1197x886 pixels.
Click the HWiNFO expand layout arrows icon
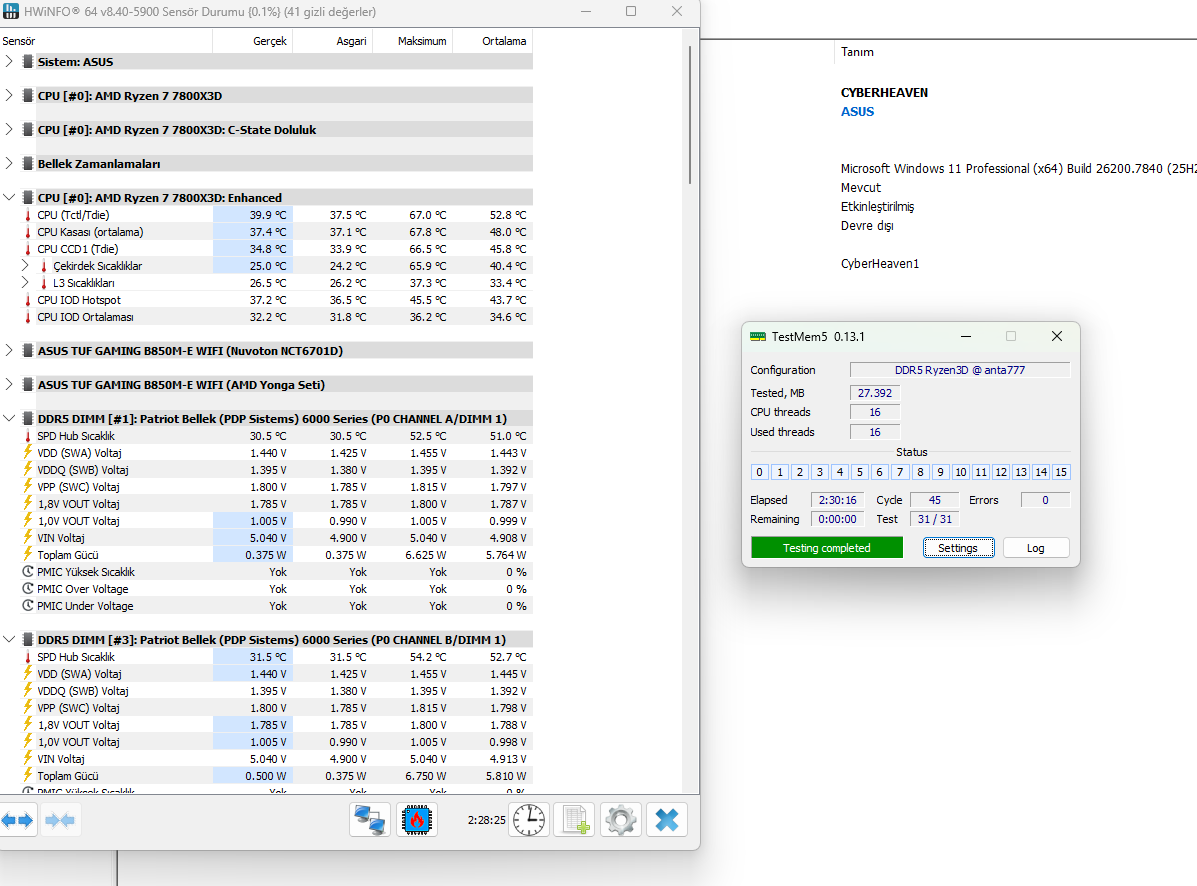click(17, 820)
